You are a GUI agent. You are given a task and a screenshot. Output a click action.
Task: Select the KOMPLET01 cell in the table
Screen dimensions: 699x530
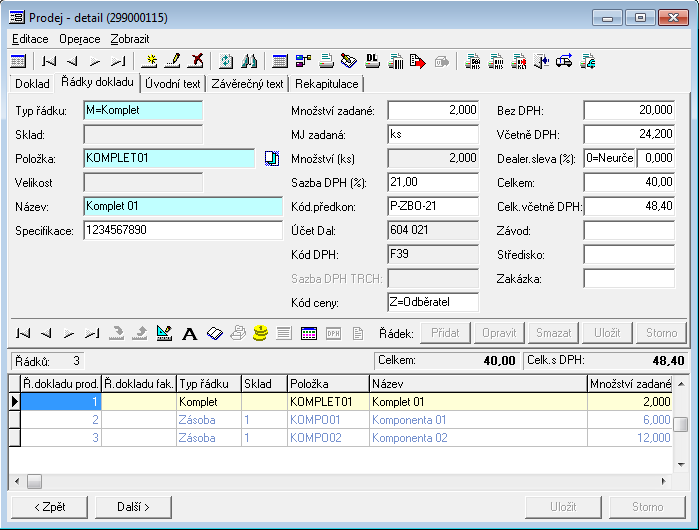(328, 402)
